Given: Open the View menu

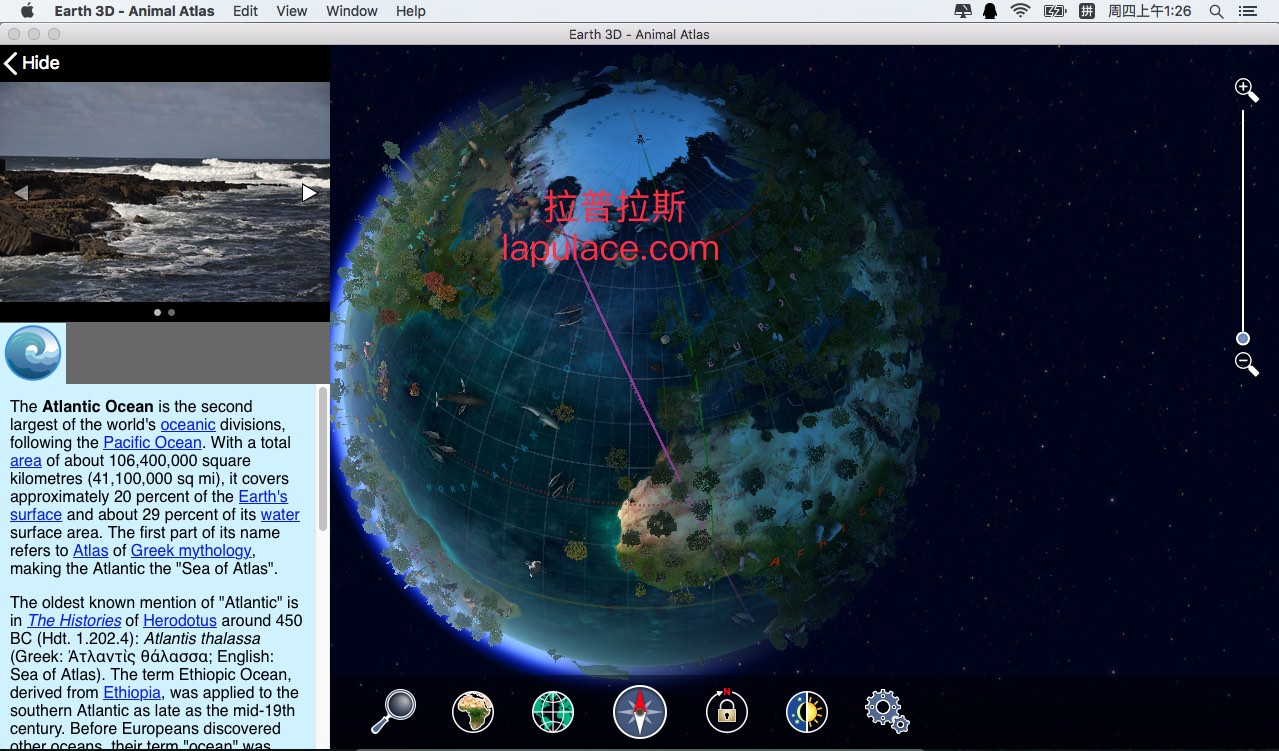Looking at the screenshot, I should click(x=291, y=11).
